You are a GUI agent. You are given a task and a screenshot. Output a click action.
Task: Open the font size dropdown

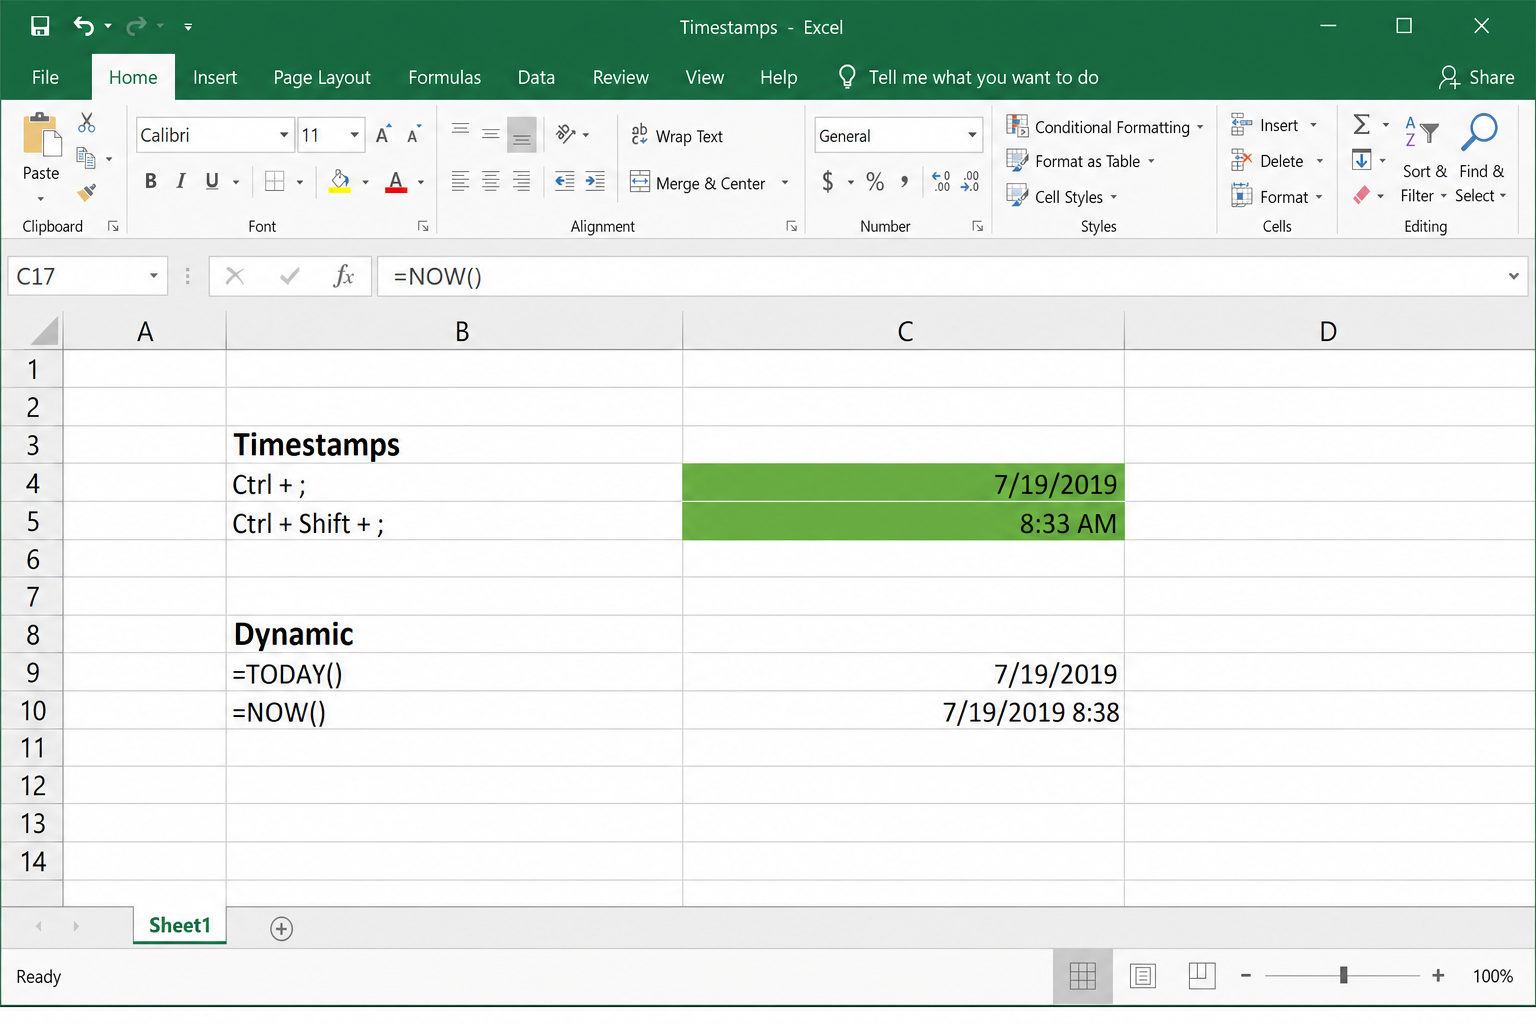355,135
